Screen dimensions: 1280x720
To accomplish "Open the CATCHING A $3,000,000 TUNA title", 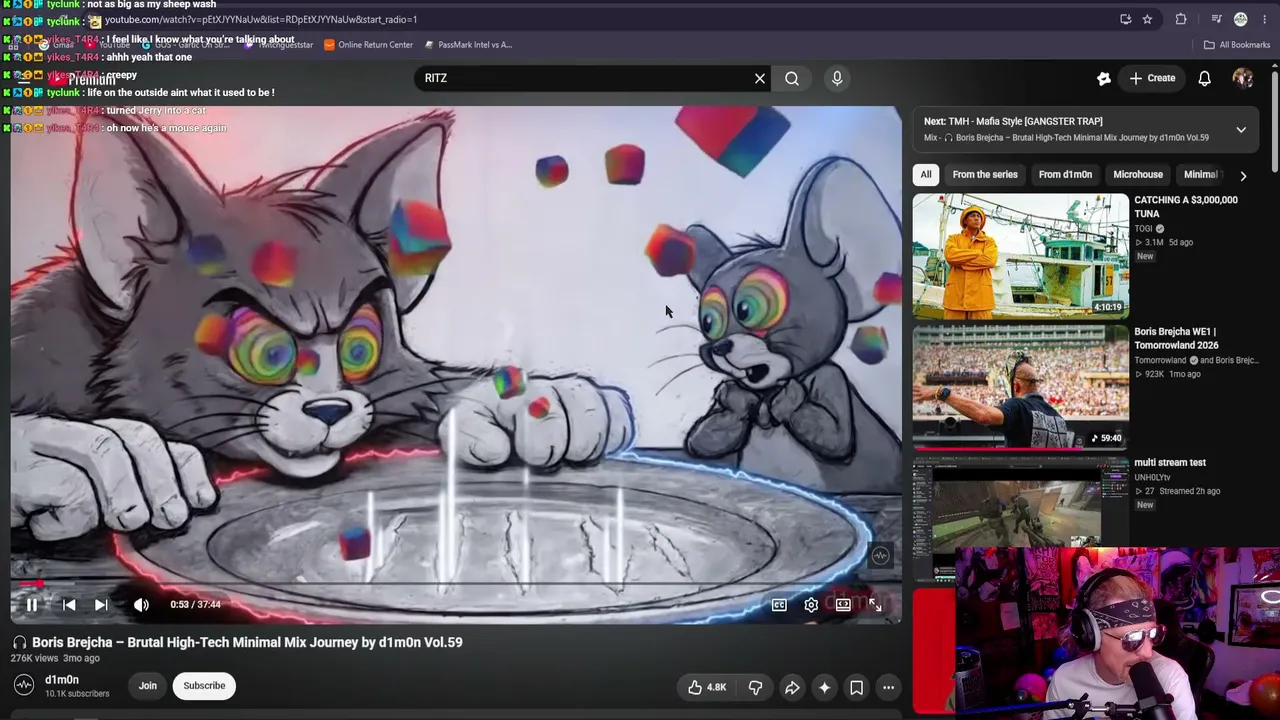I will [1186, 207].
